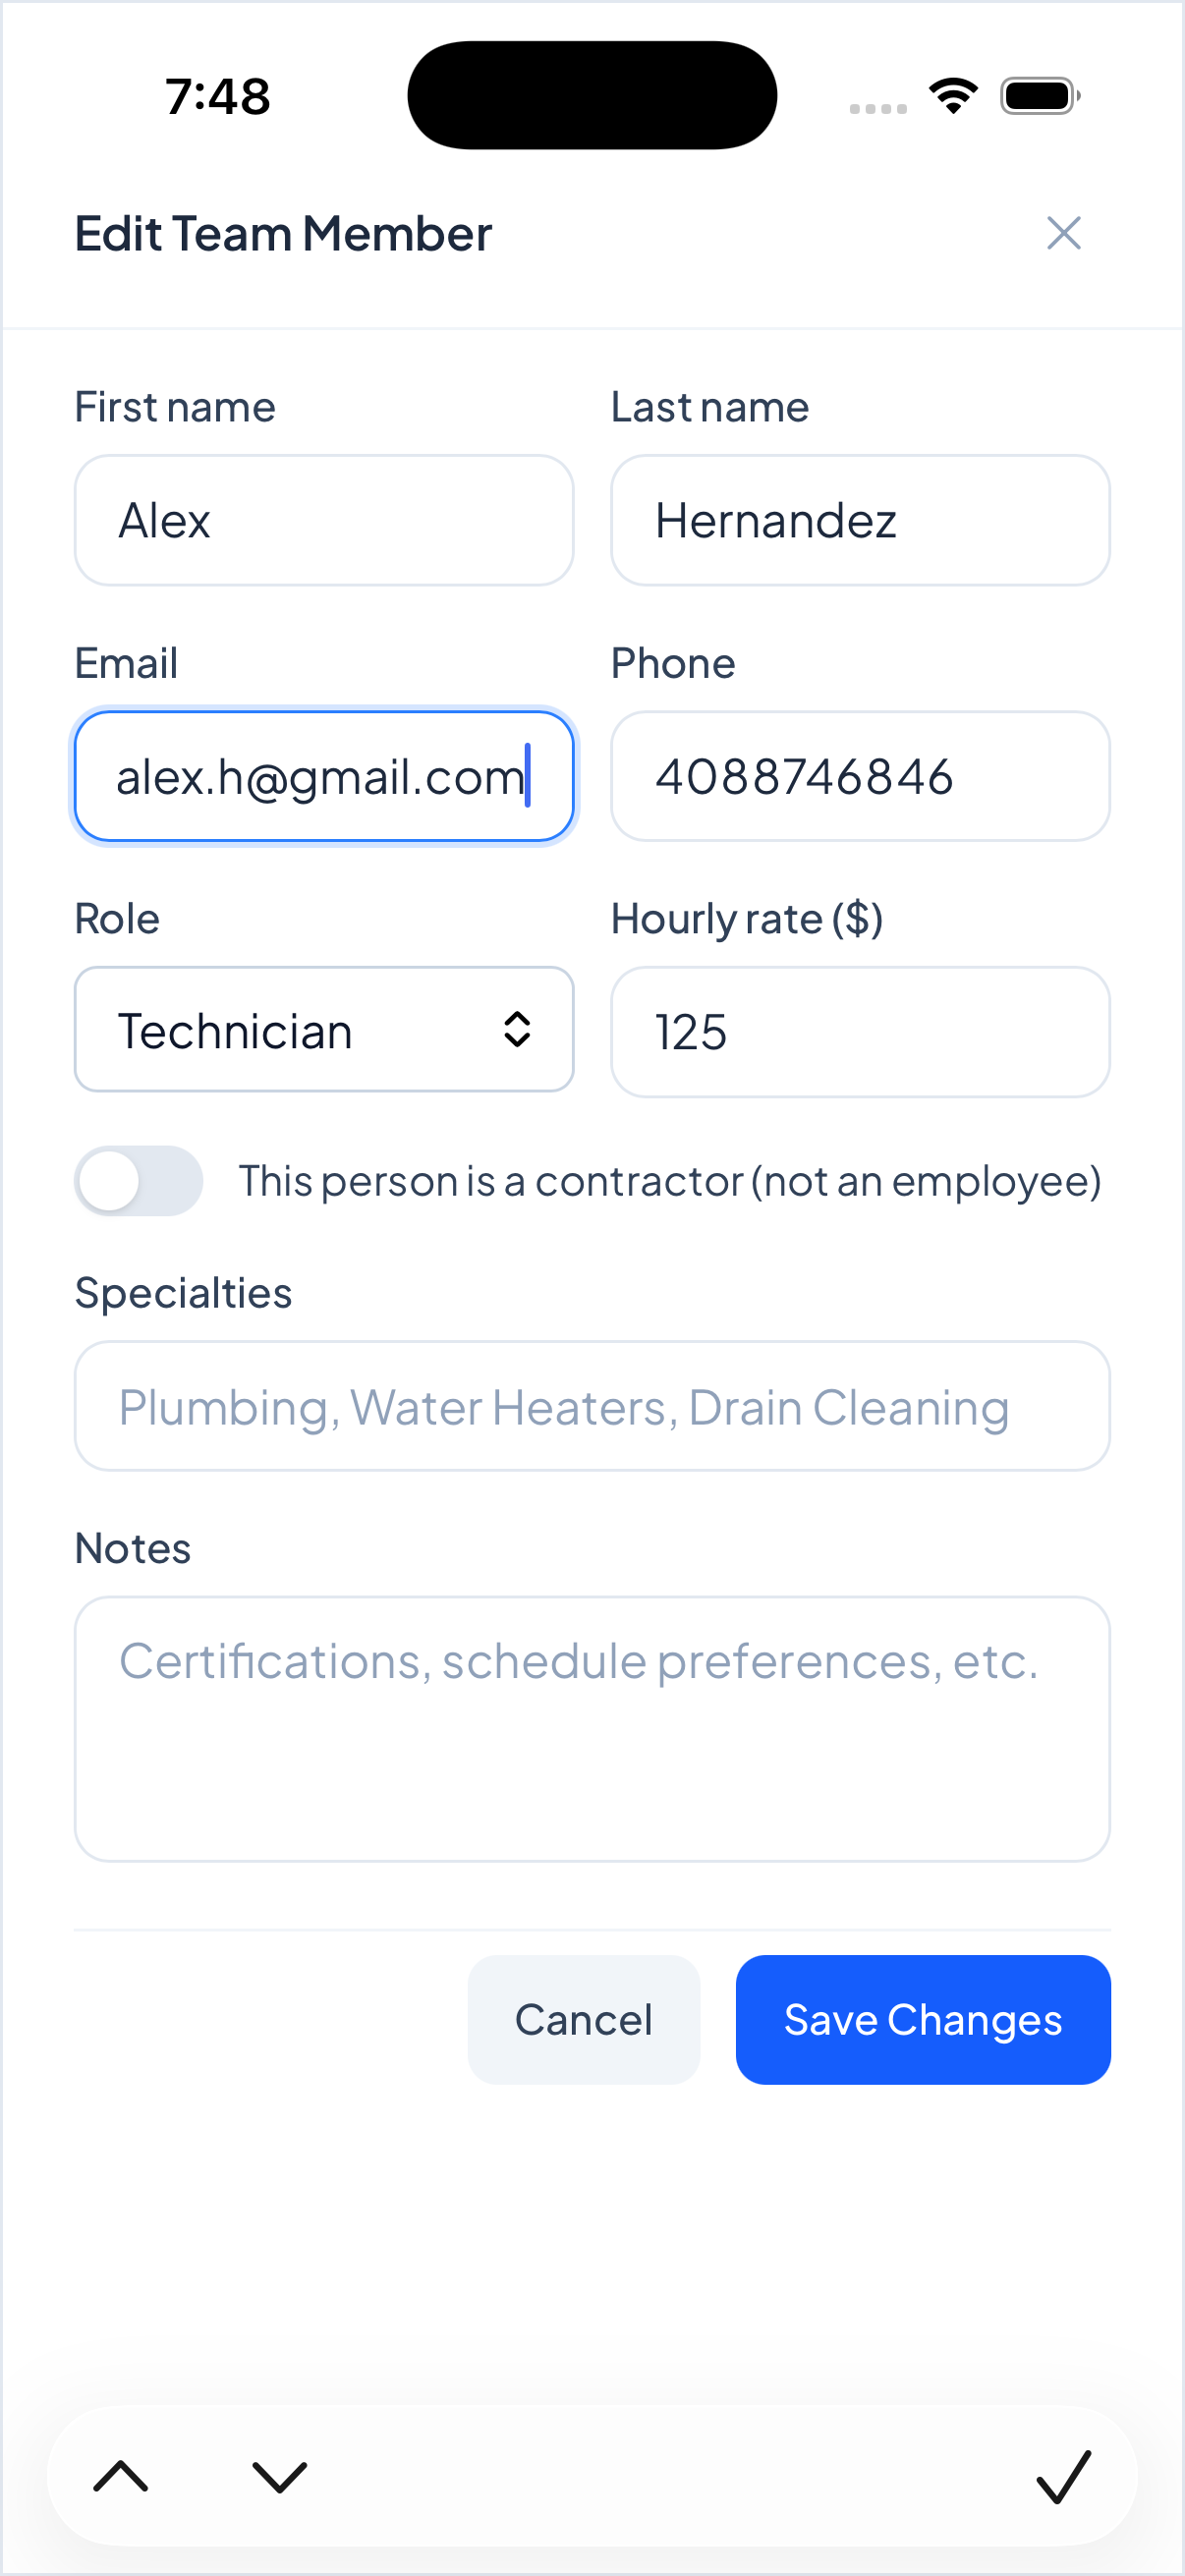Tap the battery status icon

[x=1039, y=96]
